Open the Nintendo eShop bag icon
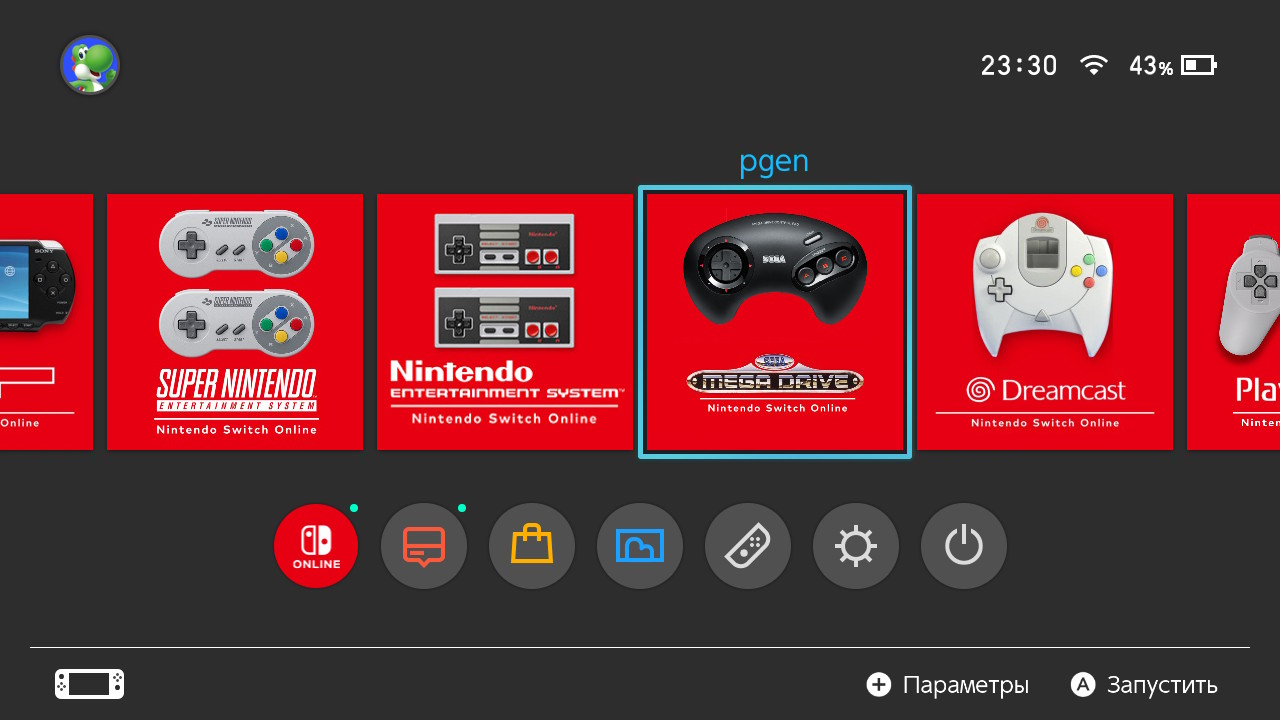Viewport: 1280px width, 720px height. coord(532,546)
